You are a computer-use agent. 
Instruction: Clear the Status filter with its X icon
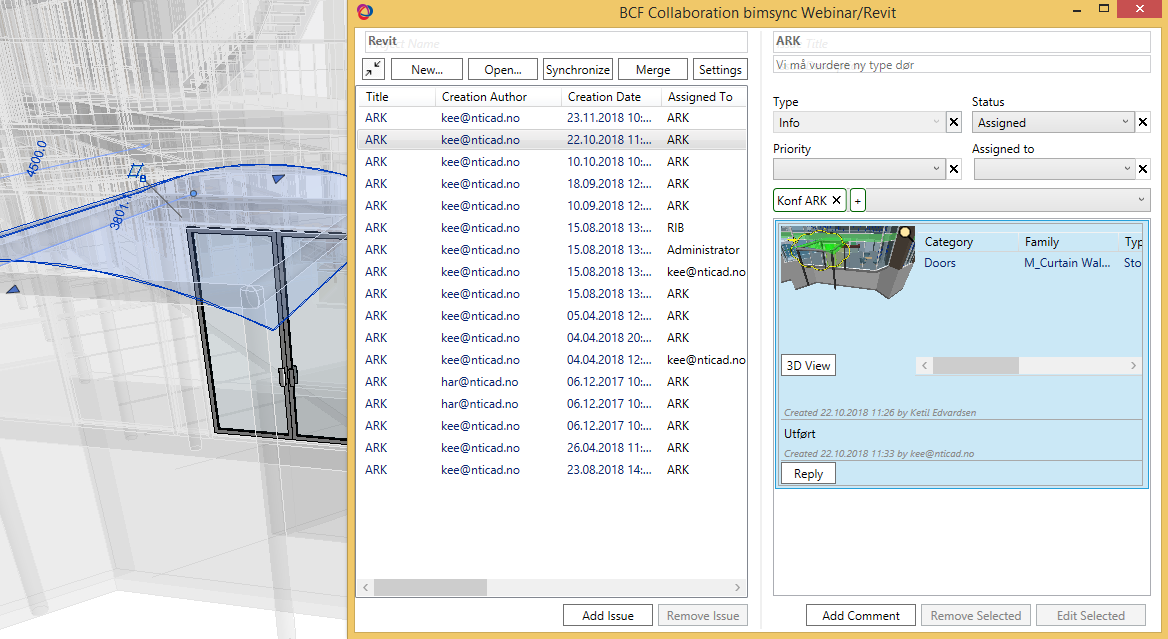(1142, 121)
